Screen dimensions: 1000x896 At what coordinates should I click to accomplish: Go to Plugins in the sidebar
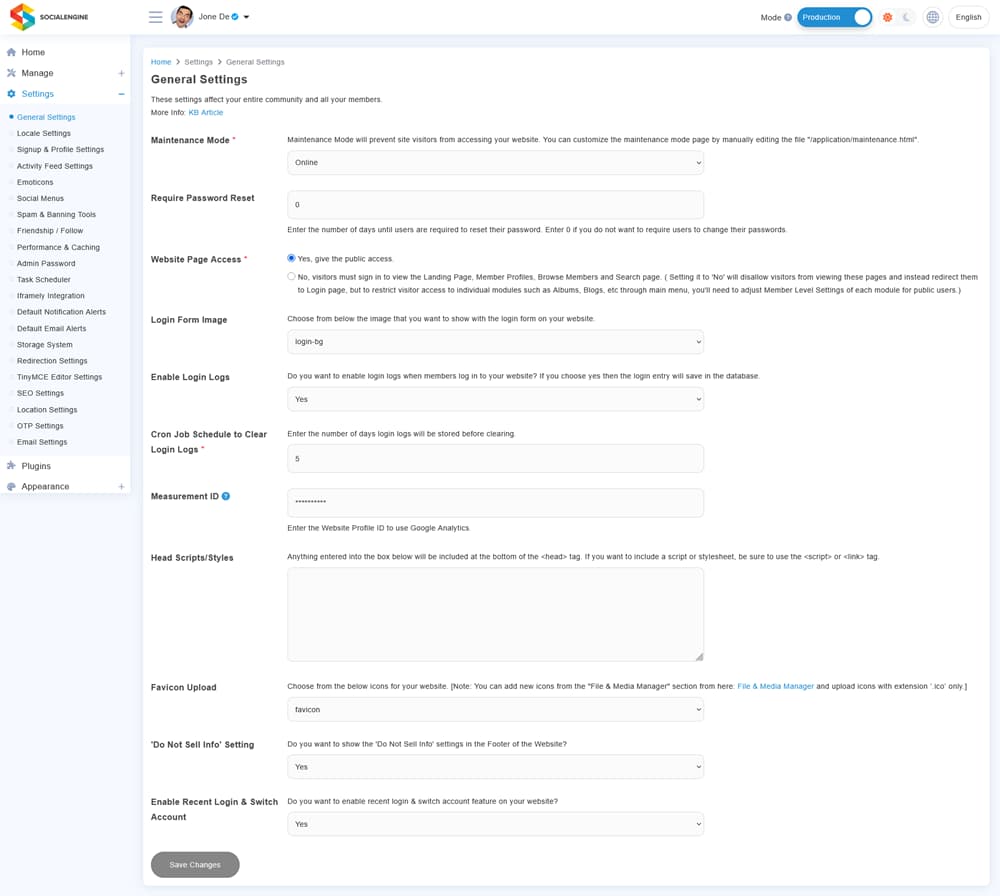36,466
